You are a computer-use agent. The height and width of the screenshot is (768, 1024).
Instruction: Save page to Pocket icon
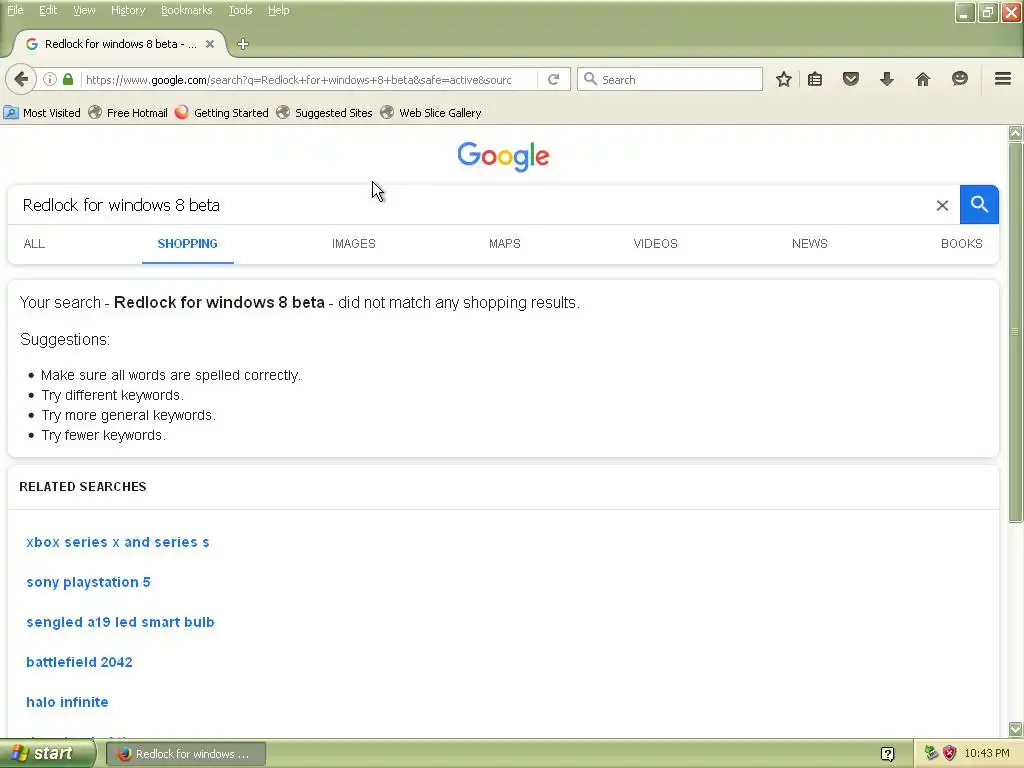[x=850, y=80]
